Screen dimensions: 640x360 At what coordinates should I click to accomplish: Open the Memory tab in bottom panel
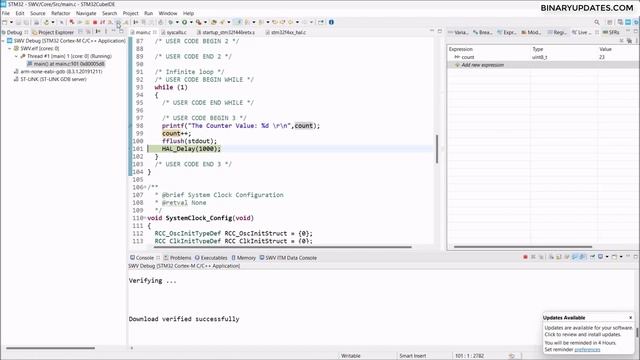[243, 258]
